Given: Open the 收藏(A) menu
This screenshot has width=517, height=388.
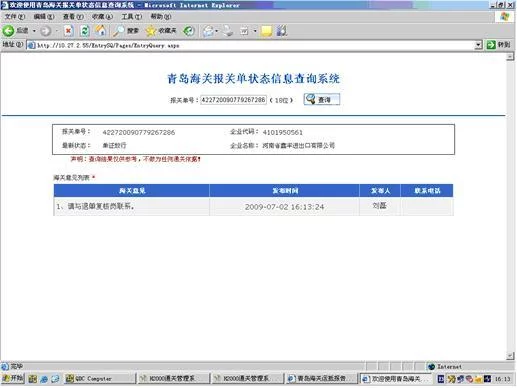Looking at the screenshot, I should [102, 16].
